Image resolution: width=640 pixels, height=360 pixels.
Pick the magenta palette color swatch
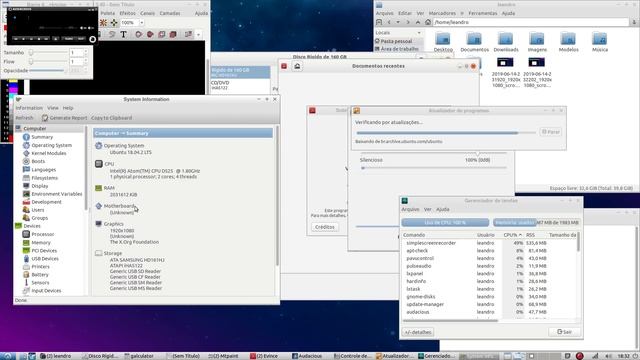(x=13, y=90)
